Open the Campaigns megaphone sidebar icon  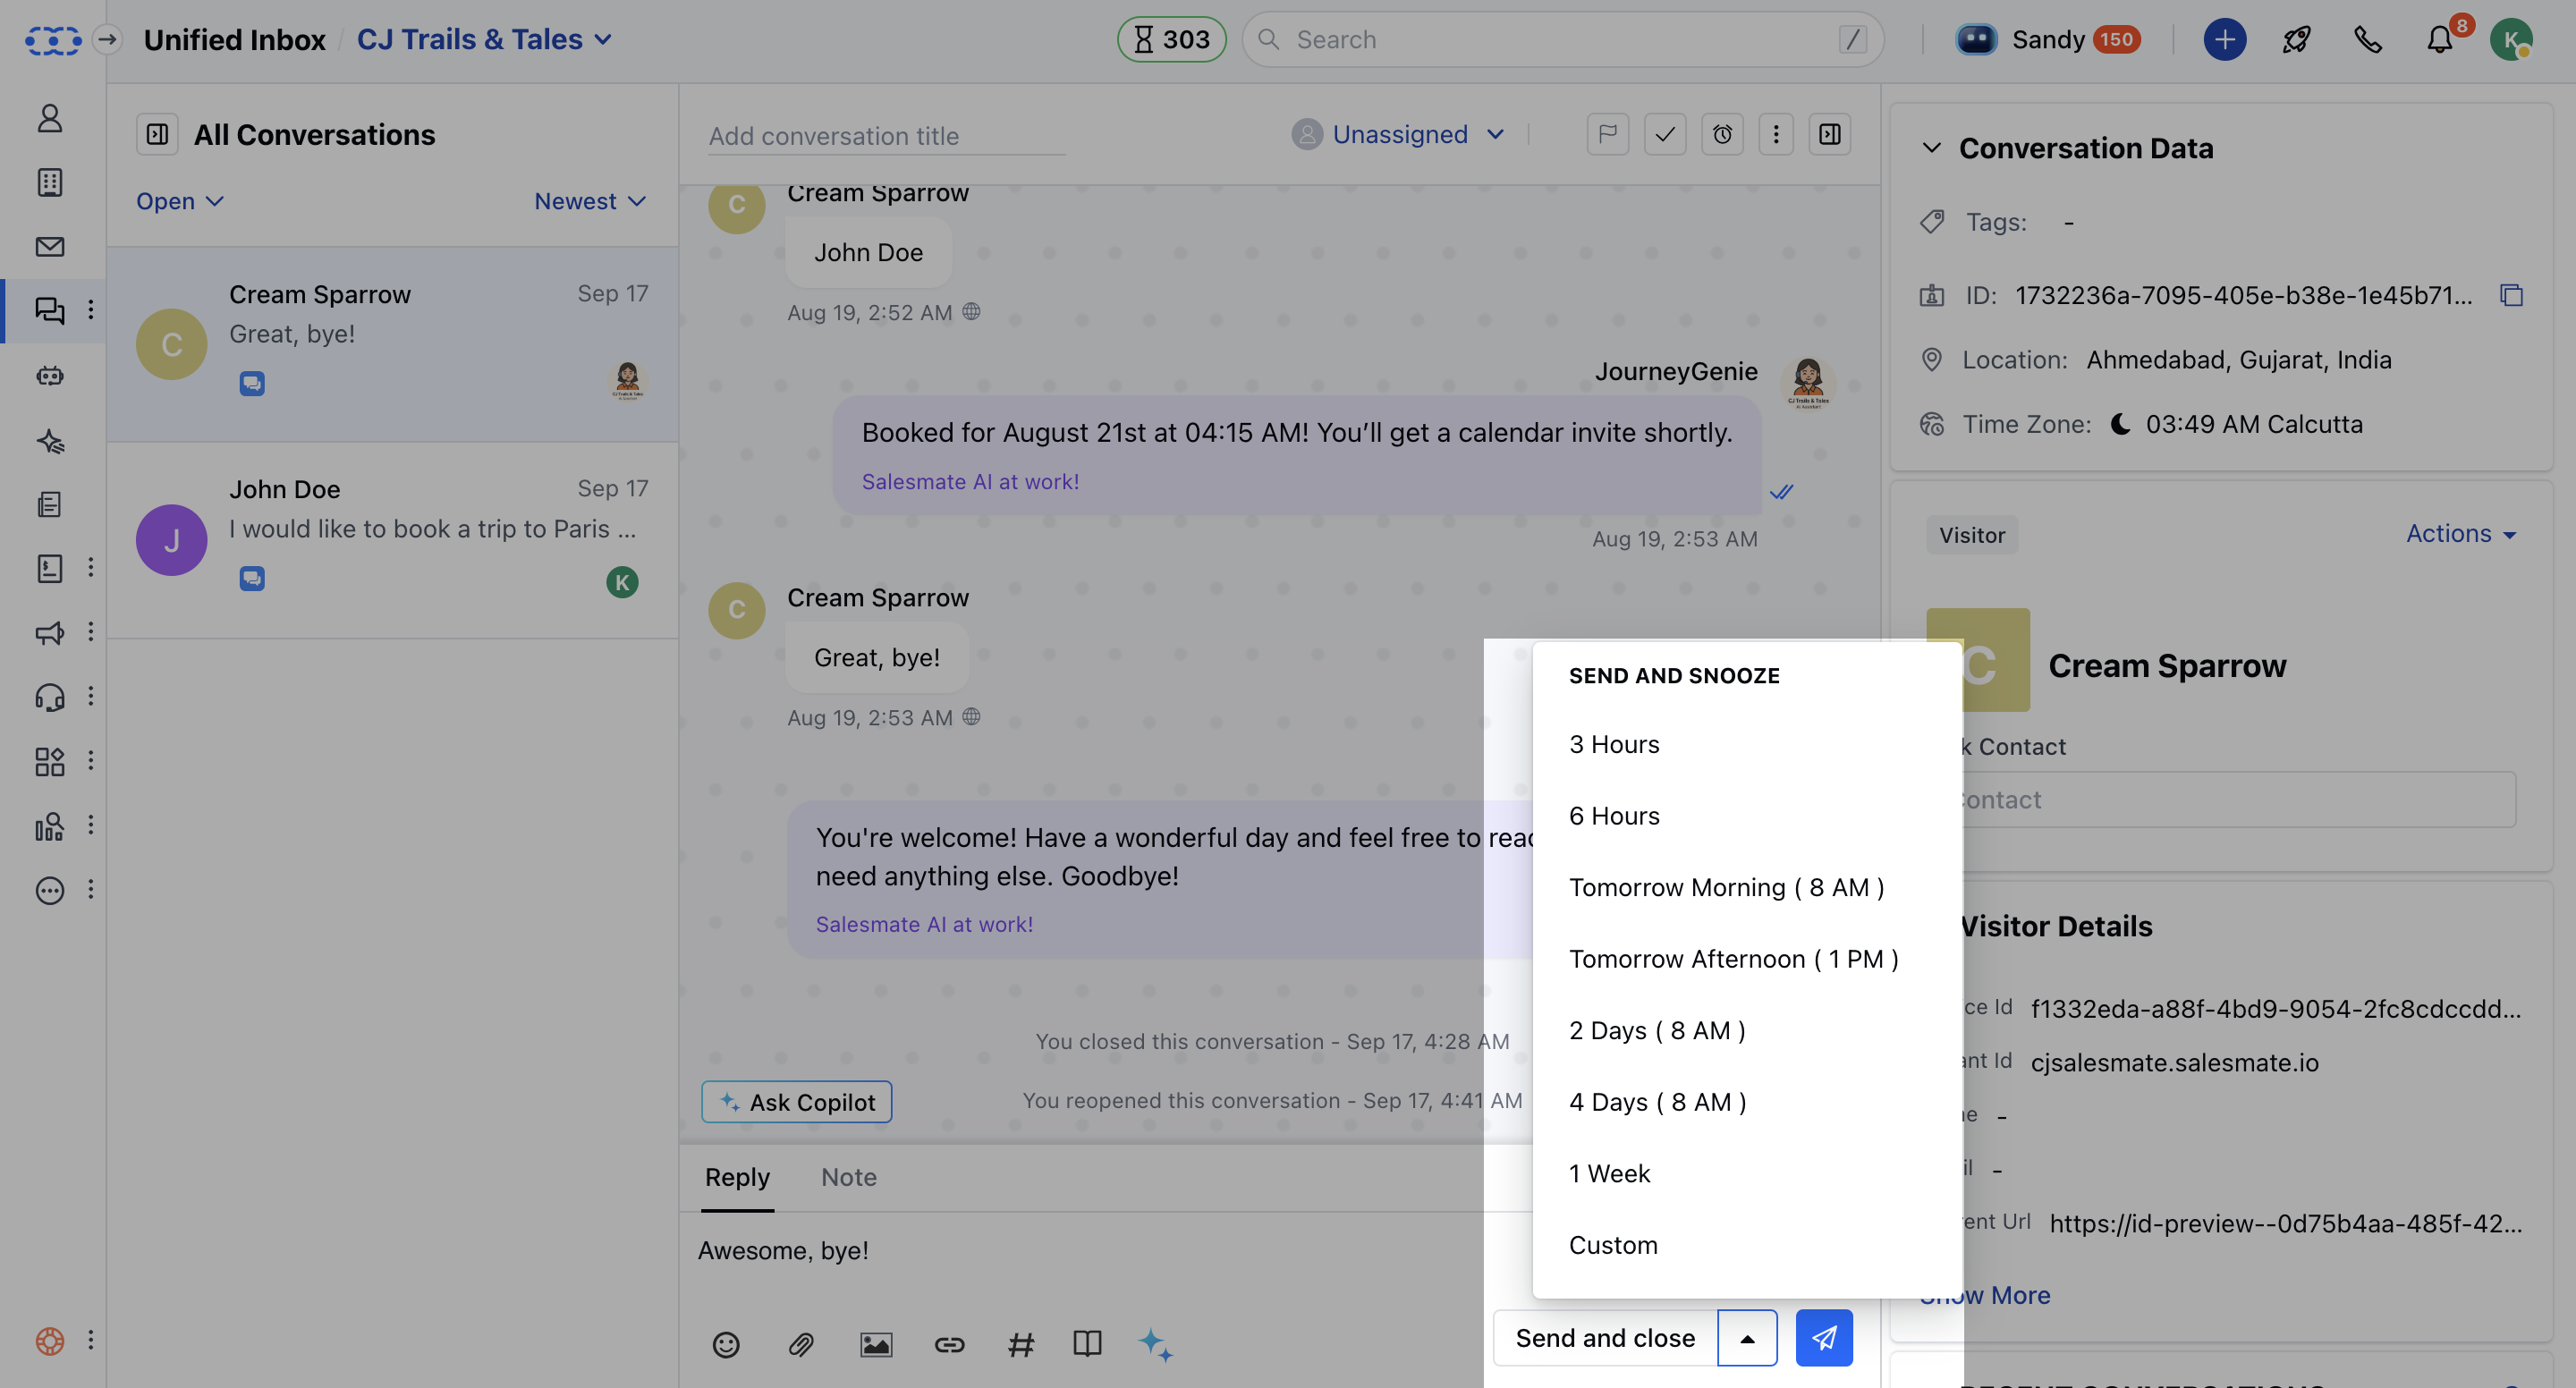pyautogui.click(x=50, y=633)
